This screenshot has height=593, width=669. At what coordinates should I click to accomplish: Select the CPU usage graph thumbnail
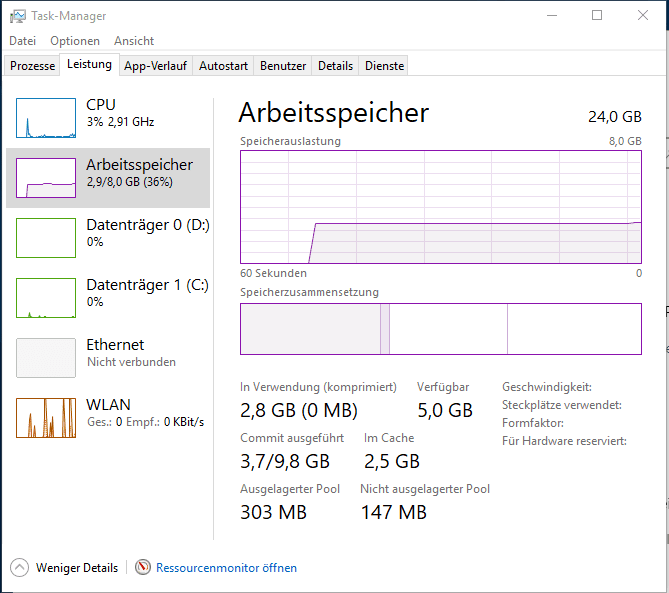tap(46, 118)
